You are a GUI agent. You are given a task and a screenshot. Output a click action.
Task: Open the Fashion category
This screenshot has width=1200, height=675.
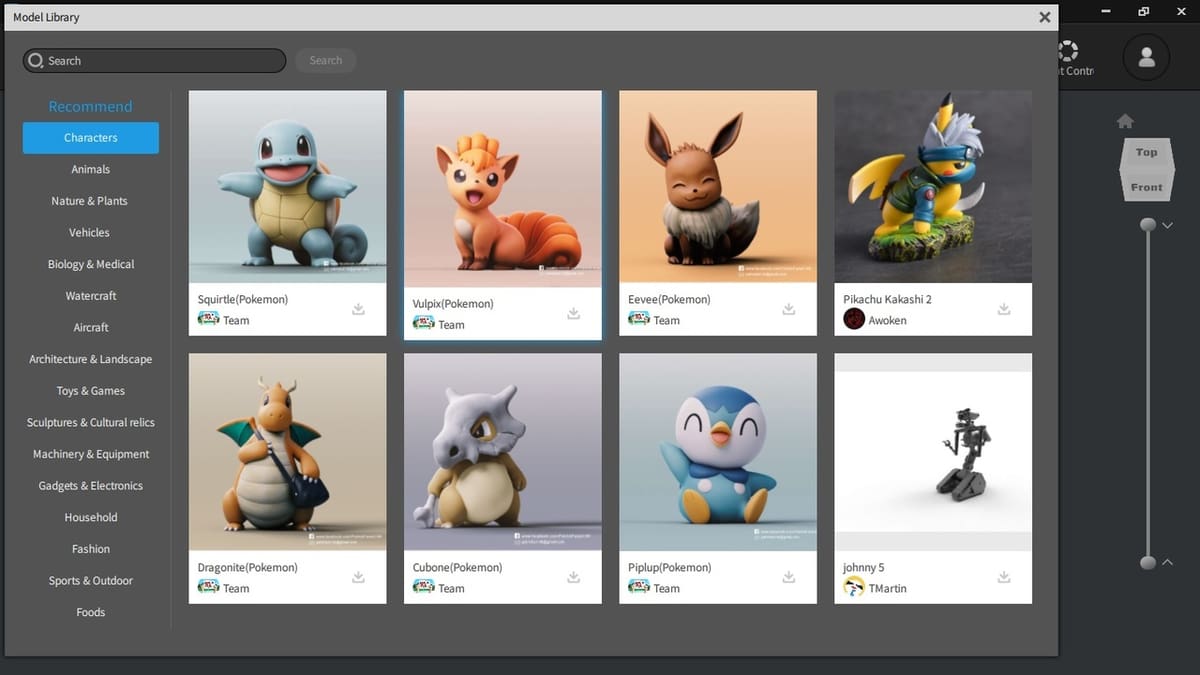tap(91, 549)
